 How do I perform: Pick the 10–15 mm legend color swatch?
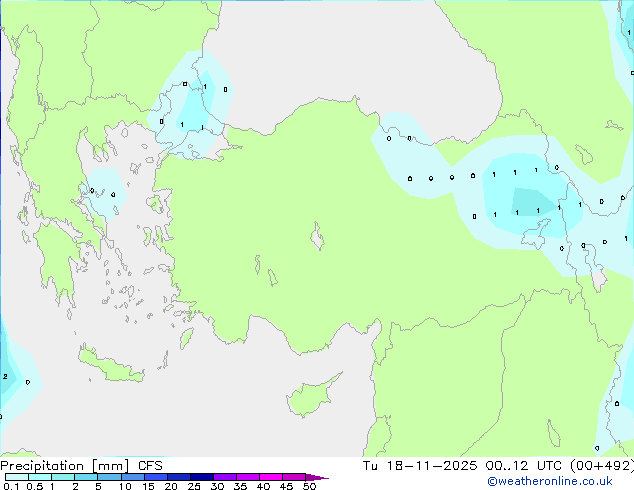click(x=132, y=477)
